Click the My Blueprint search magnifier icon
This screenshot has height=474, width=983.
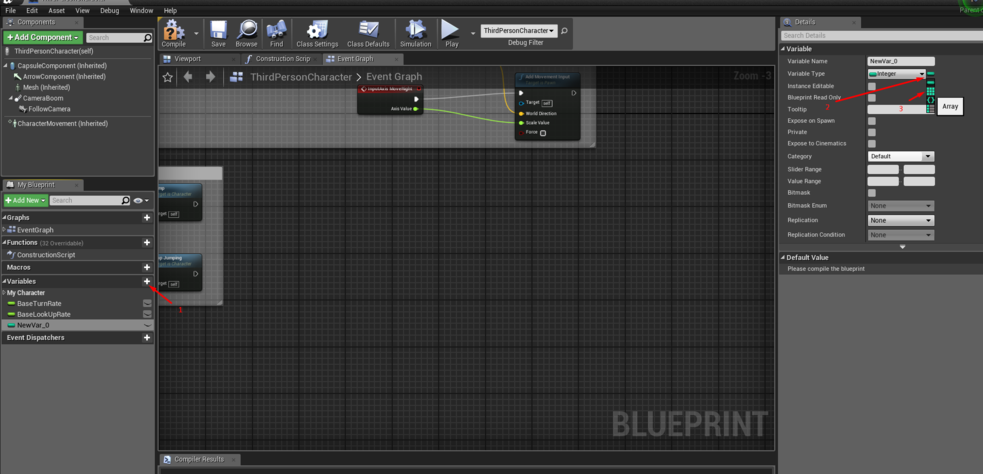126,201
